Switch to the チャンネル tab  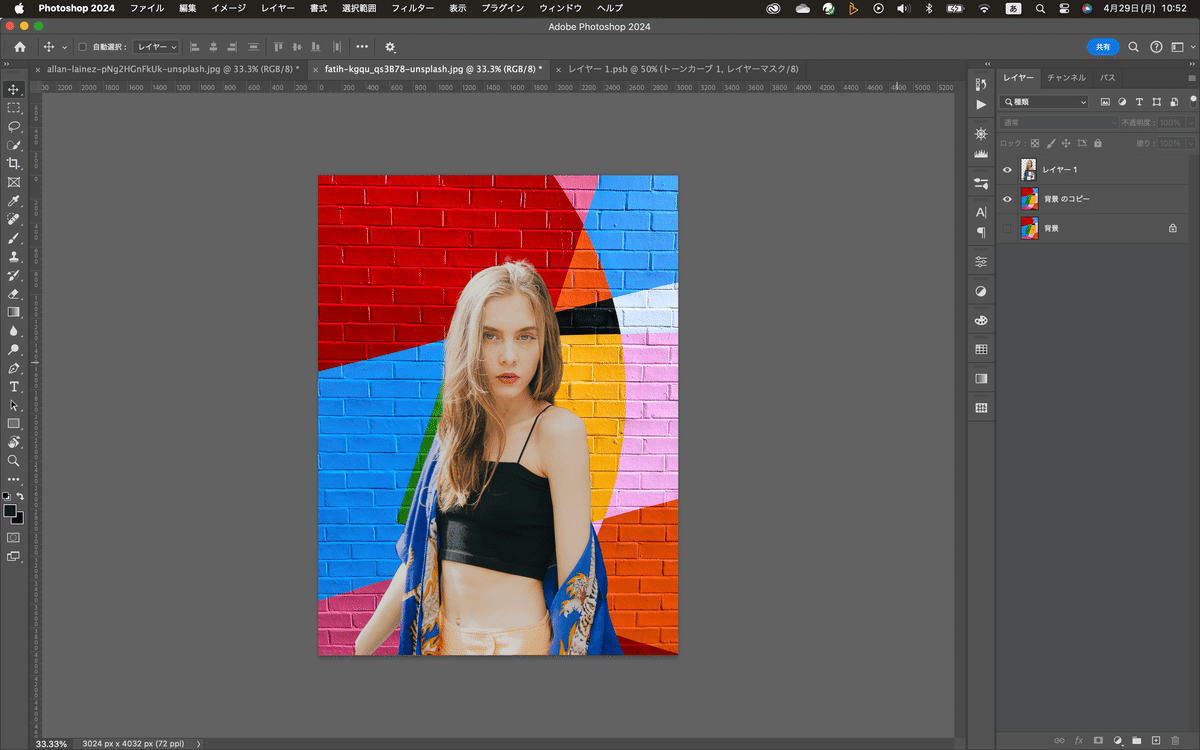(1066, 77)
